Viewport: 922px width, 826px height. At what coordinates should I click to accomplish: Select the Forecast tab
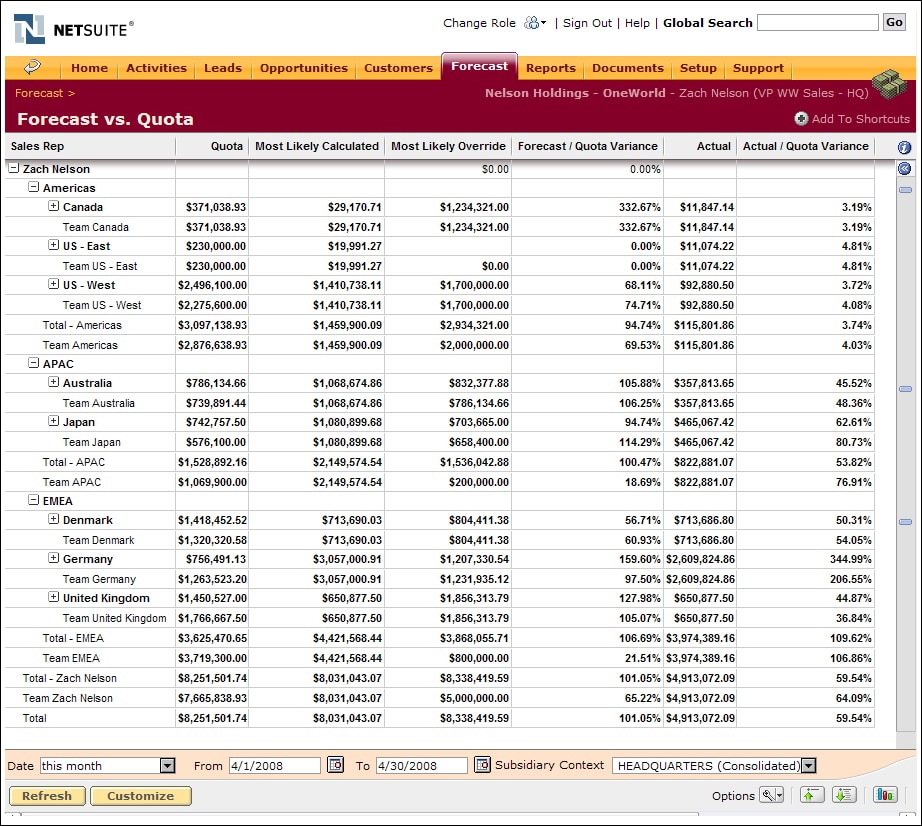point(479,66)
